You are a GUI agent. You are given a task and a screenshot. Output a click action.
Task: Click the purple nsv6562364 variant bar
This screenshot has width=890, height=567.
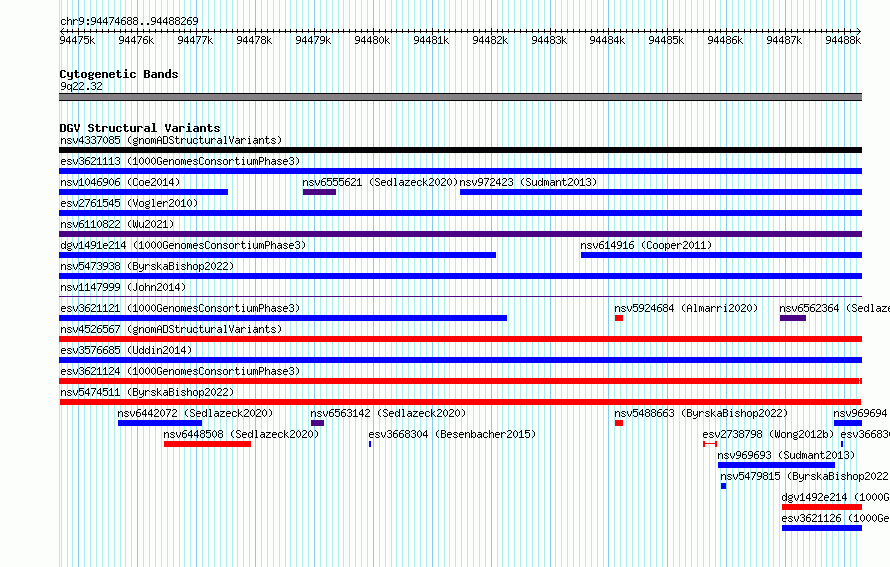(793, 318)
